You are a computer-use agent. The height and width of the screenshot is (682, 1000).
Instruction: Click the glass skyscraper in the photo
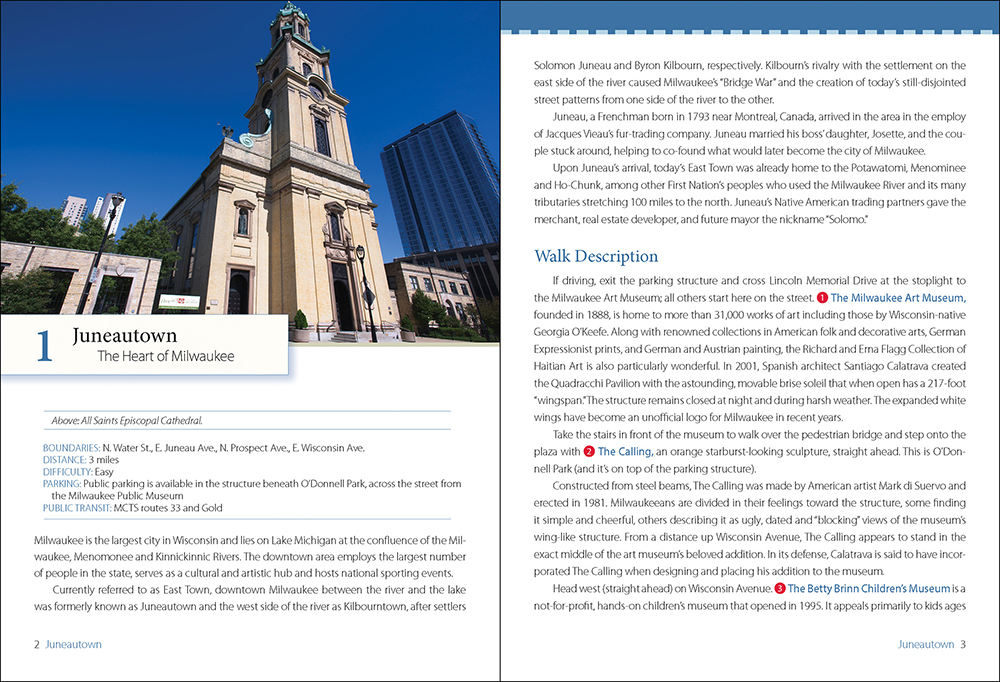[440, 185]
